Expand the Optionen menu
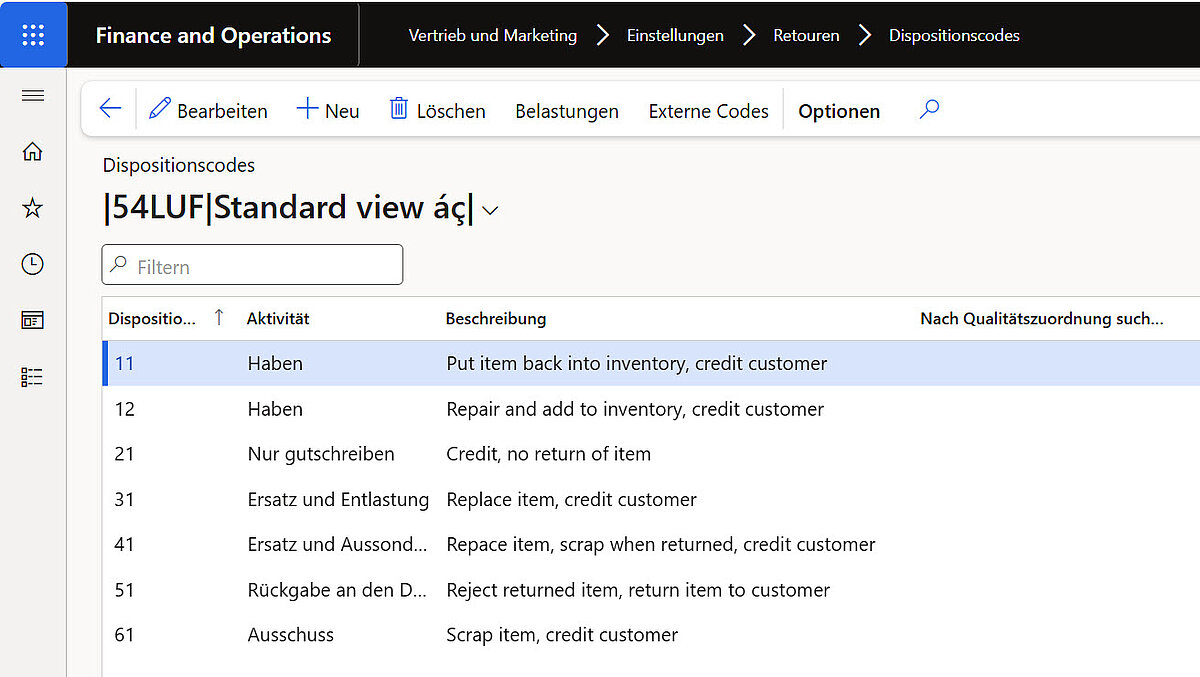Image resolution: width=1200 pixels, height=677 pixels. pos(839,110)
